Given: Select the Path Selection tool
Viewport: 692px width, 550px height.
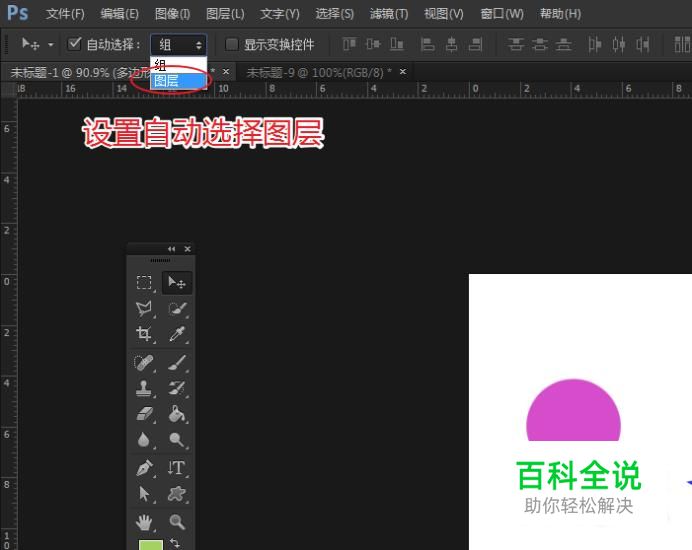Looking at the screenshot, I should coord(144,494).
